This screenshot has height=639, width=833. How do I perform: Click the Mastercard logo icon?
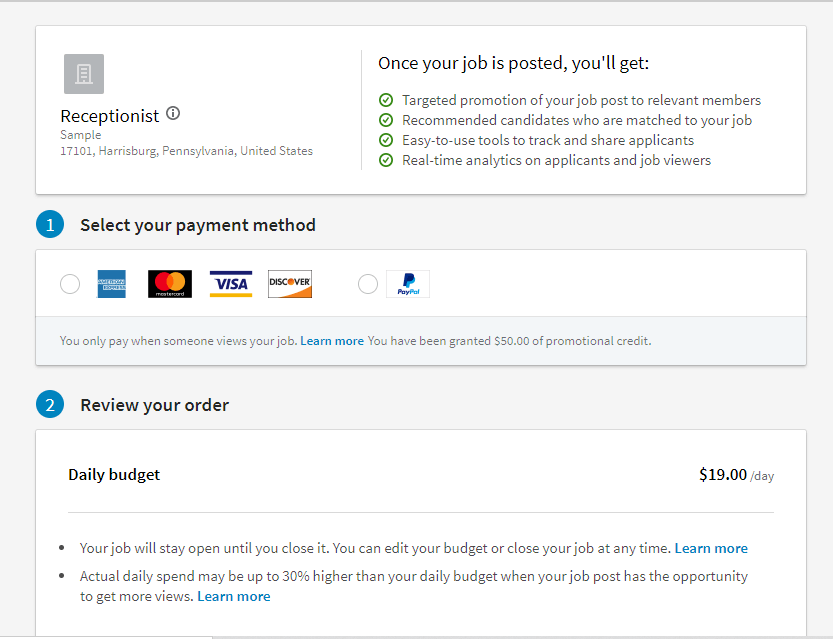coord(170,284)
